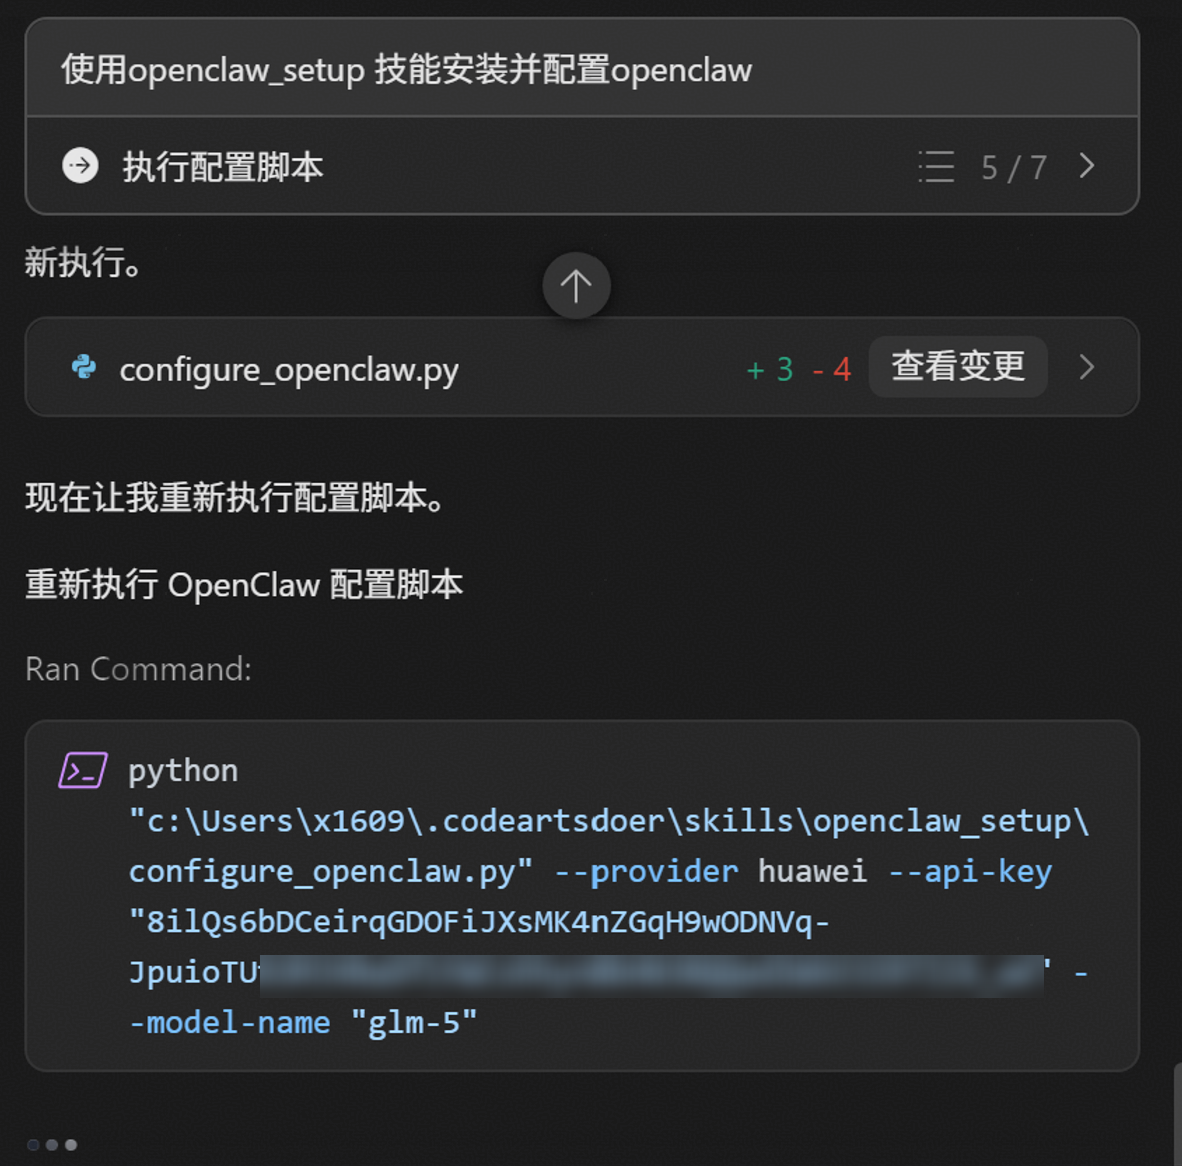Click the red -4 deletions count
Image resolution: width=1182 pixels, height=1166 pixels.
832,369
